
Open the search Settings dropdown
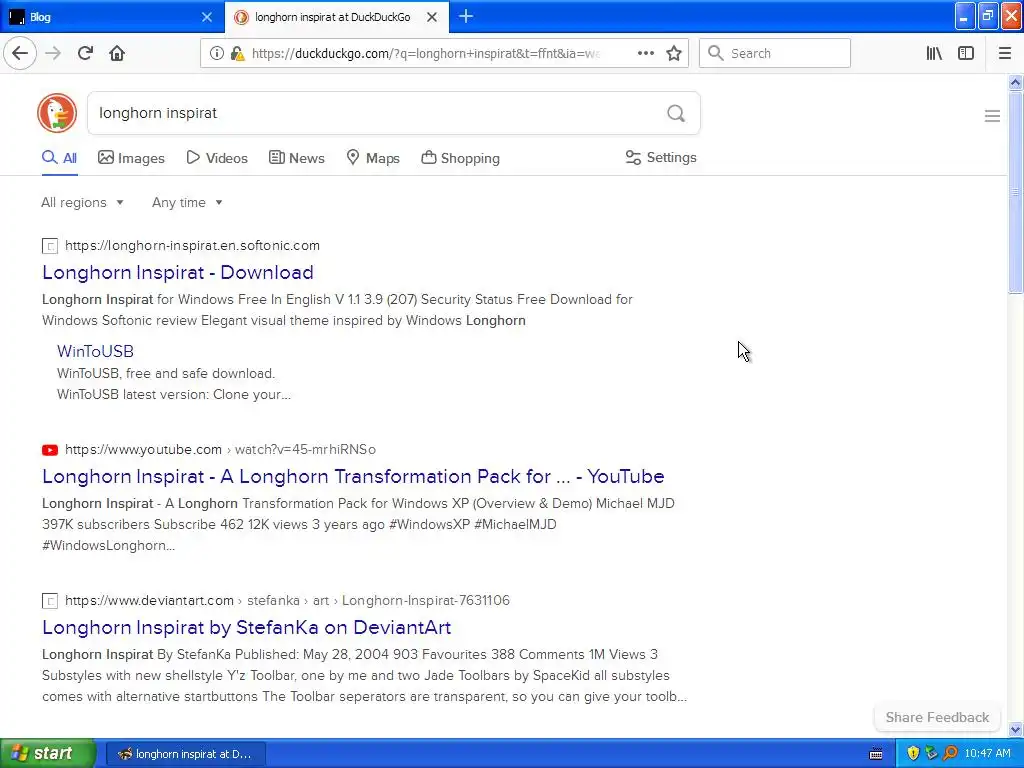point(661,157)
